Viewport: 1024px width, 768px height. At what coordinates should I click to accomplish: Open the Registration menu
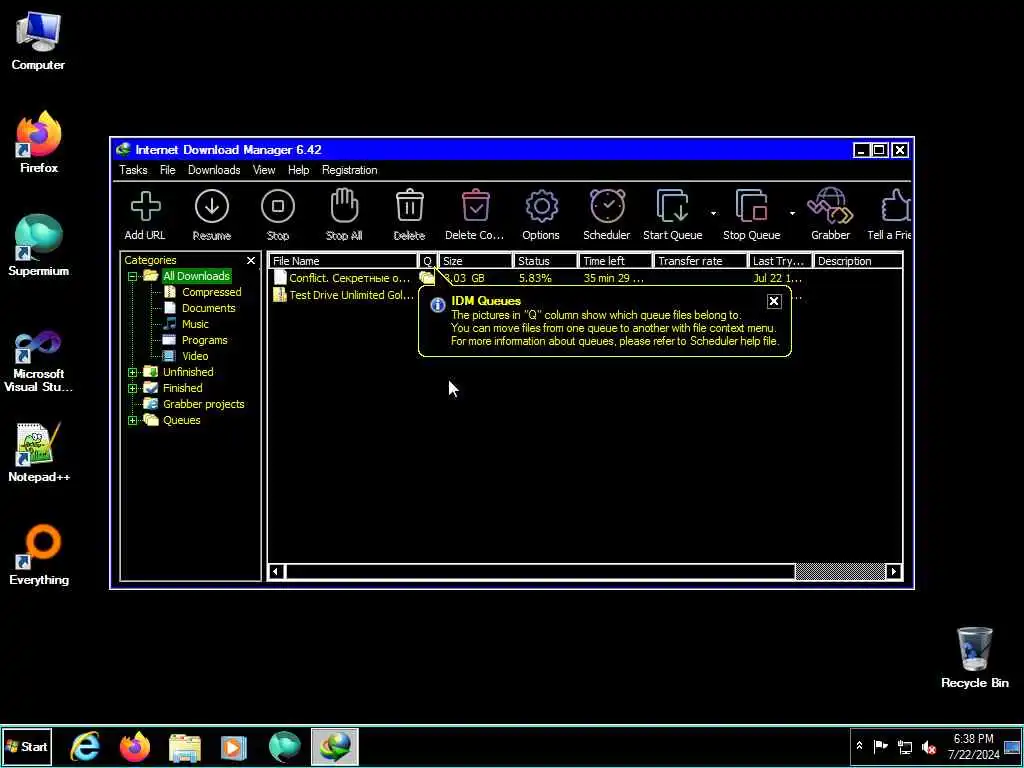349,170
